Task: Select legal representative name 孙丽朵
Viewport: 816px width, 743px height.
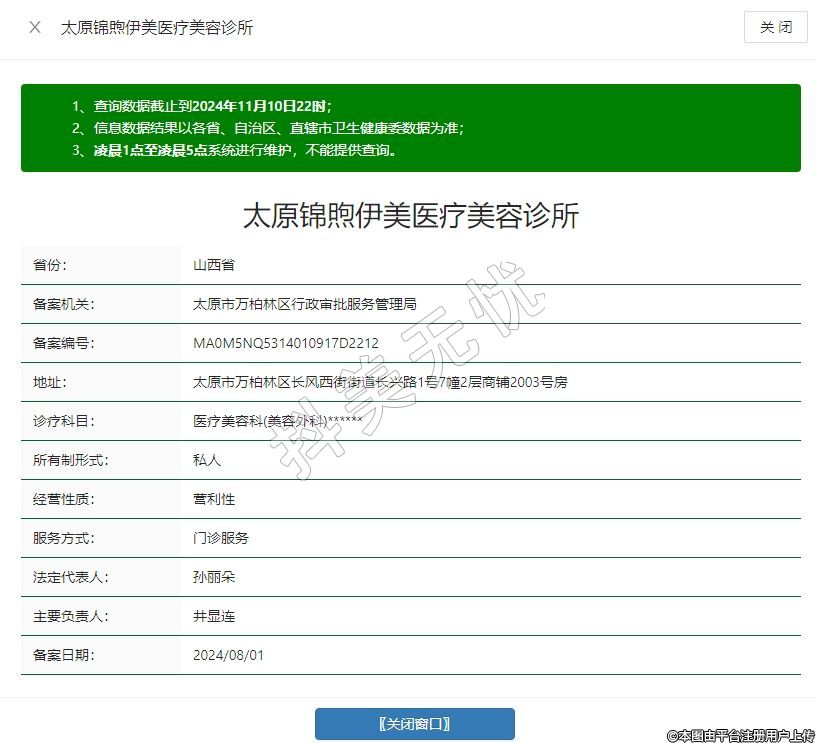Action: click(214, 577)
